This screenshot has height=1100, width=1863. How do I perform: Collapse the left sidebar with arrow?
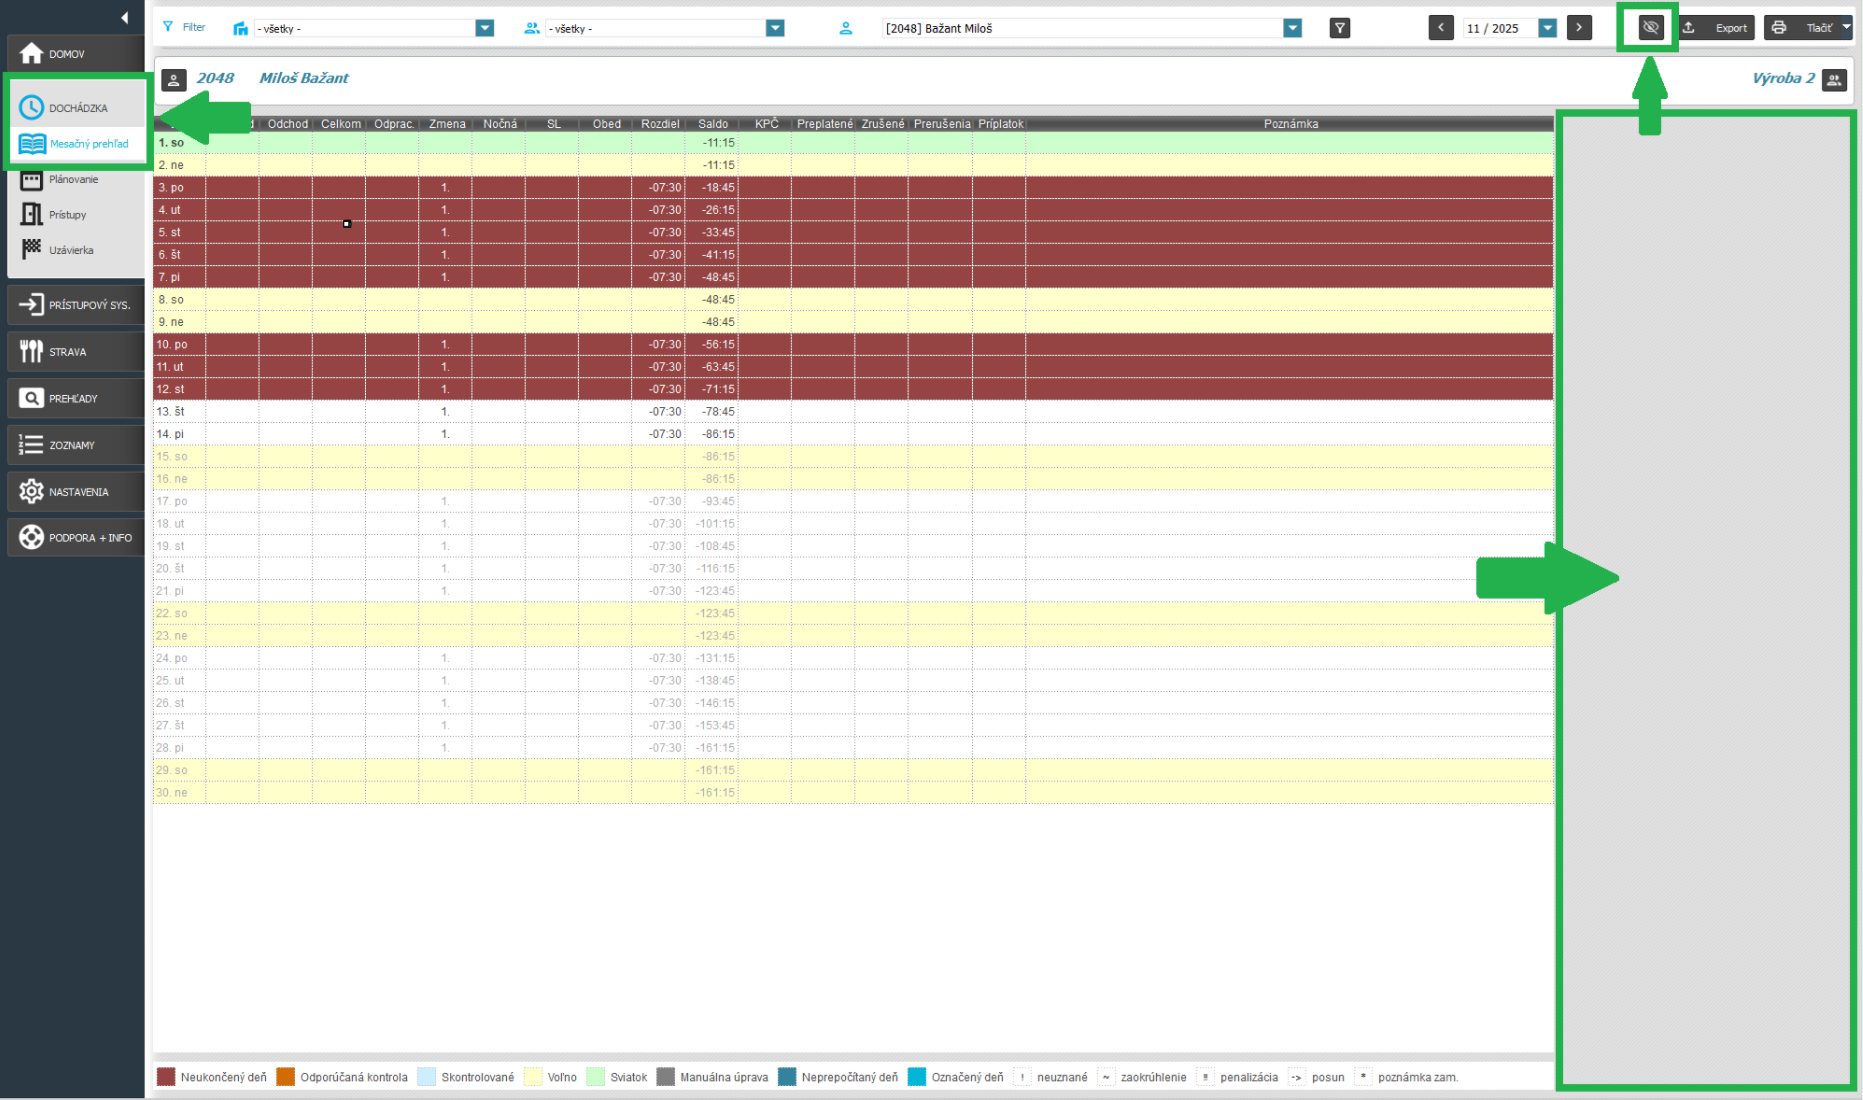pyautogui.click(x=124, y=17)
